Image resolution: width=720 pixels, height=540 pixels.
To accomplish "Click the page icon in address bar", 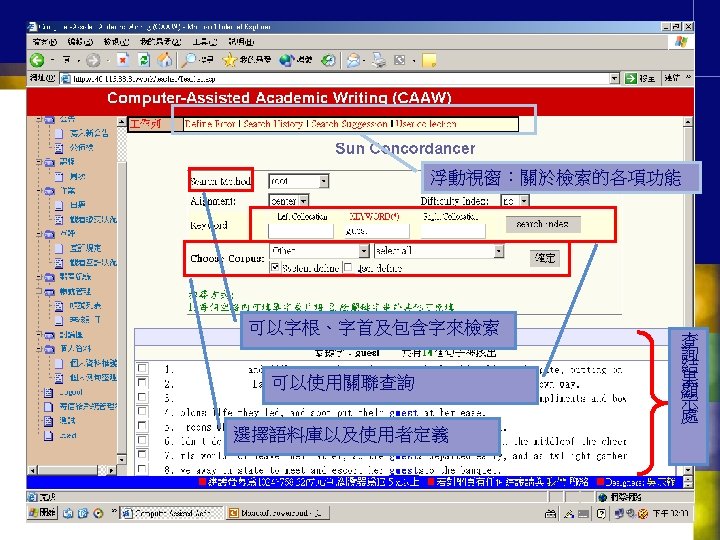I will point(66,79).
